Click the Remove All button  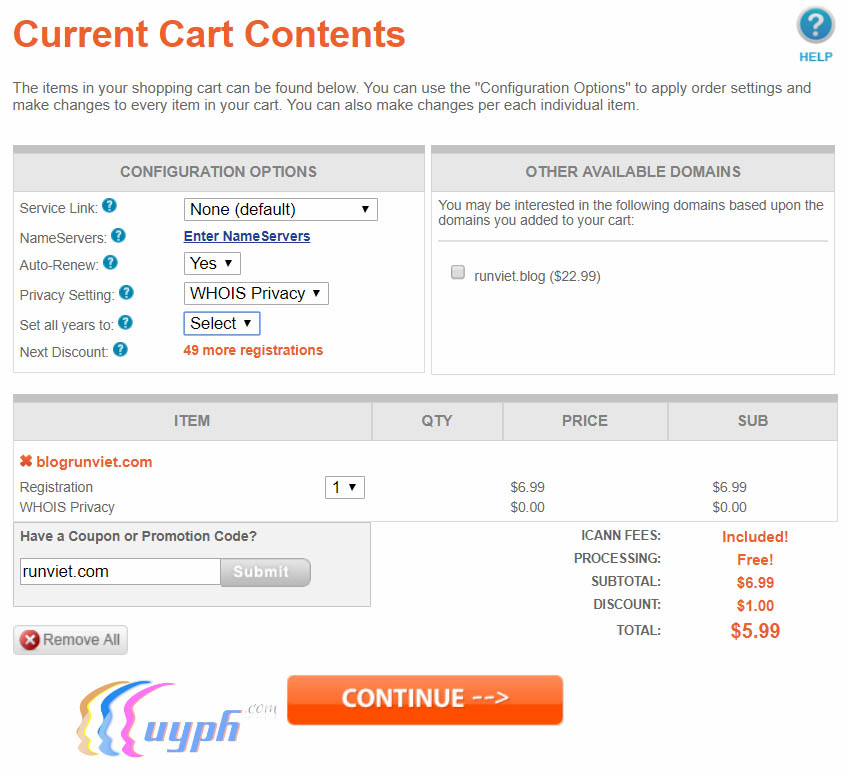pos(71,640)
